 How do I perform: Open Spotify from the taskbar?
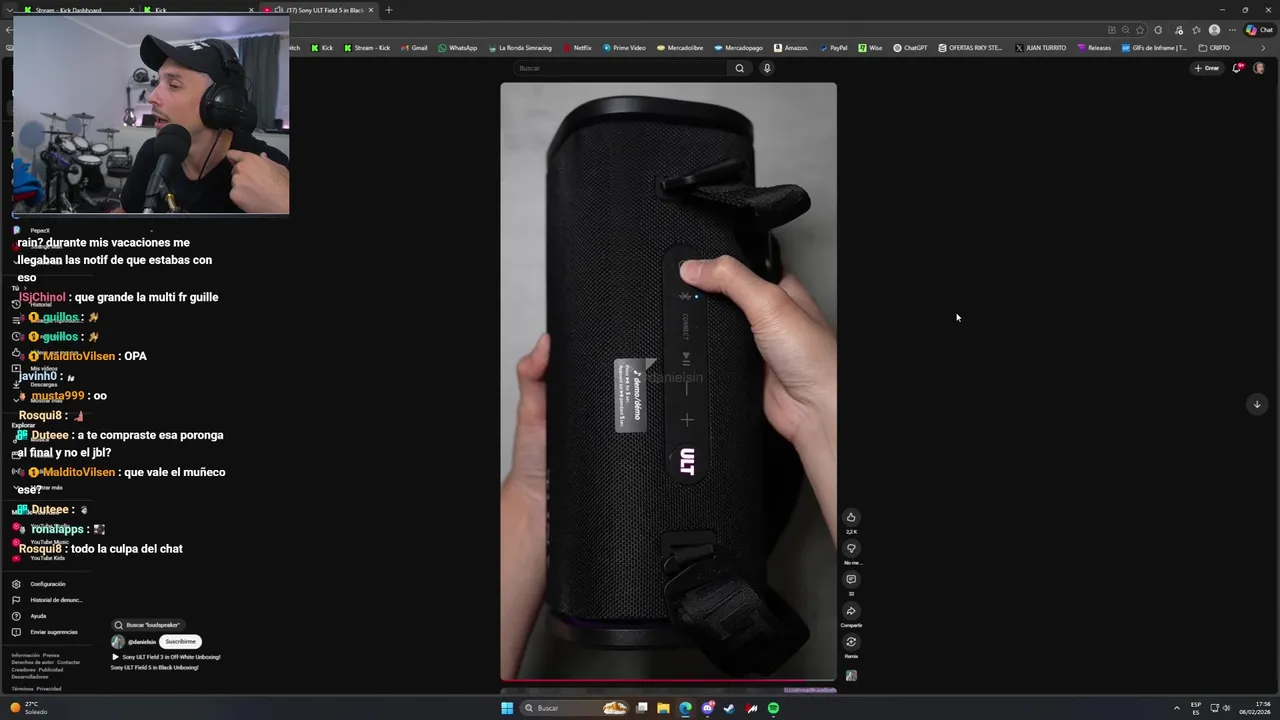tap(773, 708)
